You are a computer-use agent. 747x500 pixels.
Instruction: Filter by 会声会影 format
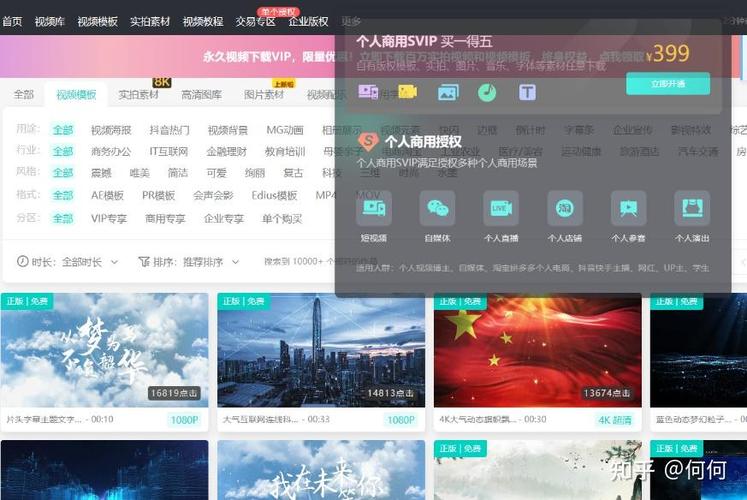[x=213, y=195]
